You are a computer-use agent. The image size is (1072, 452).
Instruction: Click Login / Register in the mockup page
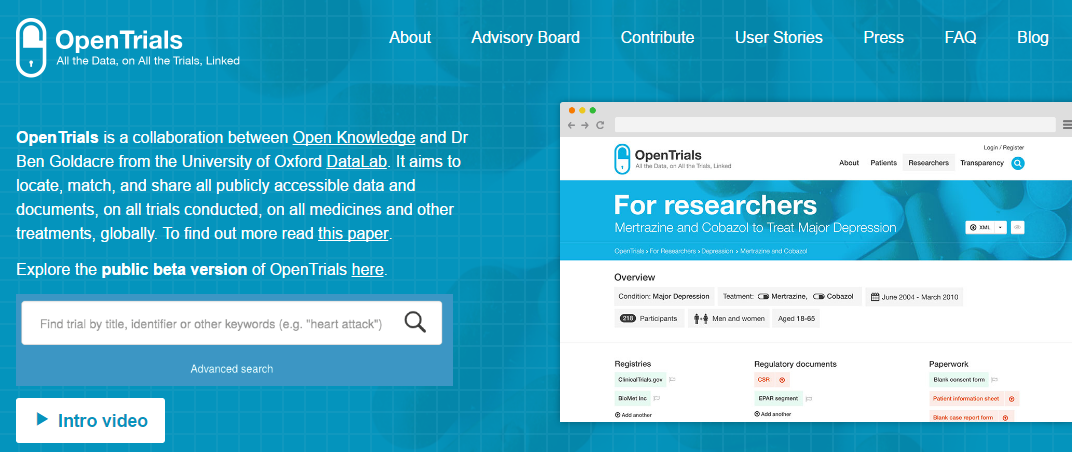point(1004,147)
